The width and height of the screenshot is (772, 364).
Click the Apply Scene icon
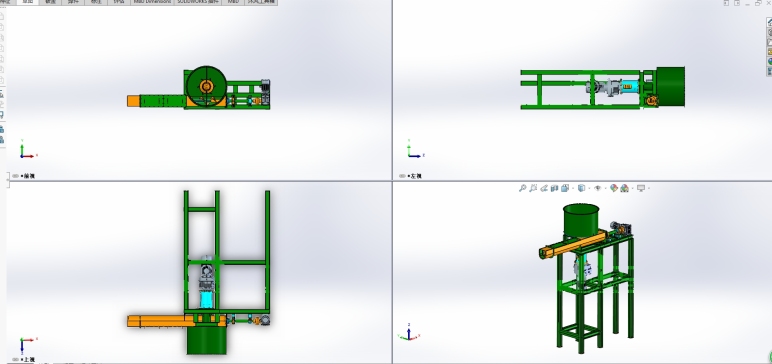(624, 188)
